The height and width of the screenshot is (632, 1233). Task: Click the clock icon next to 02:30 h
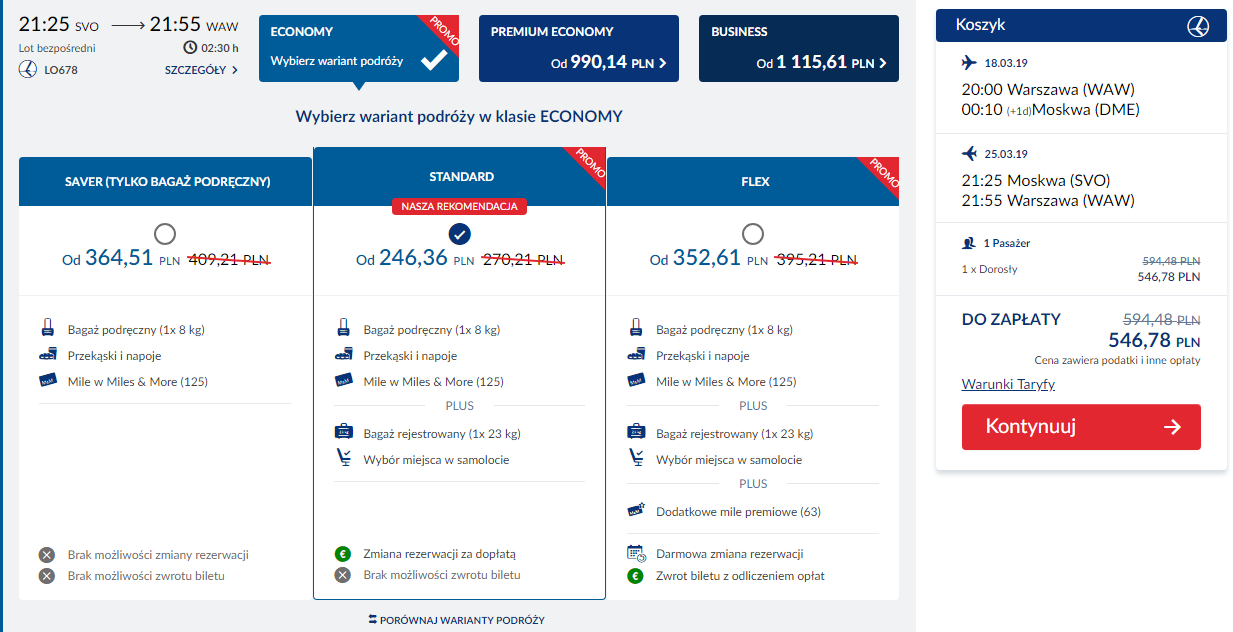click(190, 47)
